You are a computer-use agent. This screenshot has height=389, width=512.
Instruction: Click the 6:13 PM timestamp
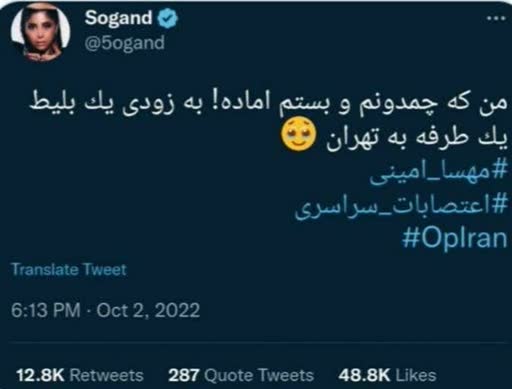pyautogui.click(x=46, y=310)
